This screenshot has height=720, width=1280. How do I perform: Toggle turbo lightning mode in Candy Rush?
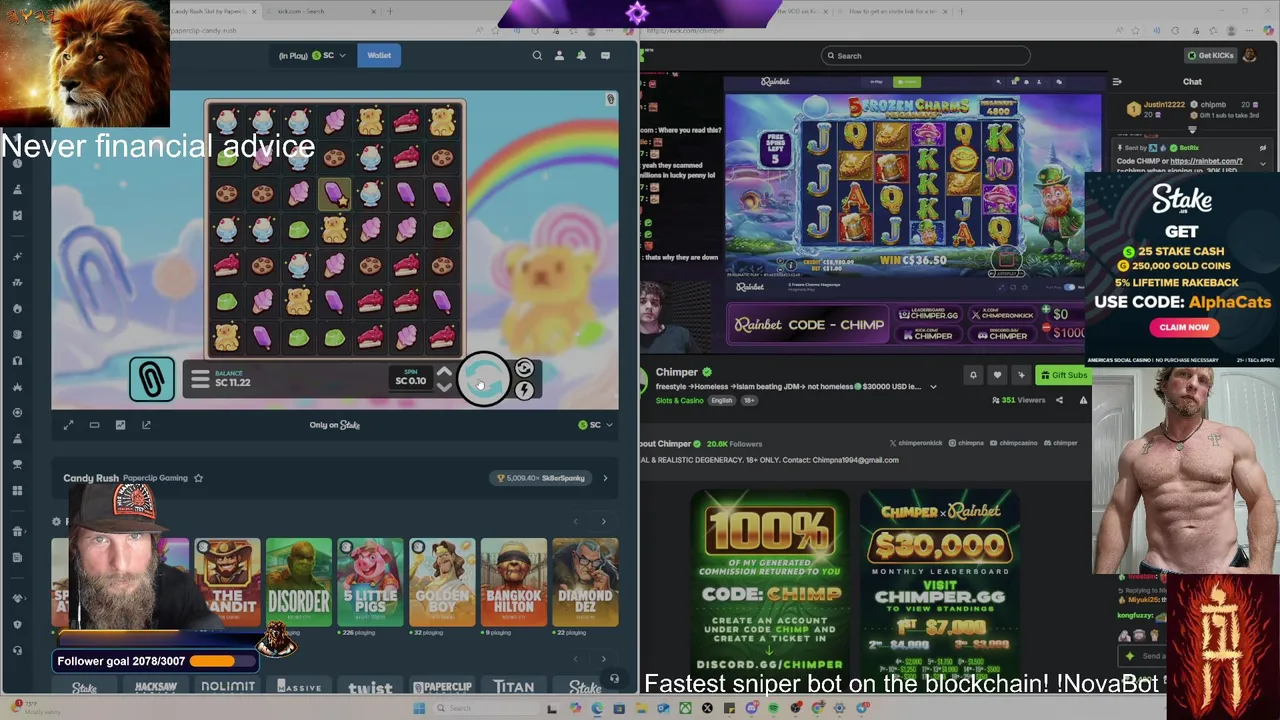point(524,391)
